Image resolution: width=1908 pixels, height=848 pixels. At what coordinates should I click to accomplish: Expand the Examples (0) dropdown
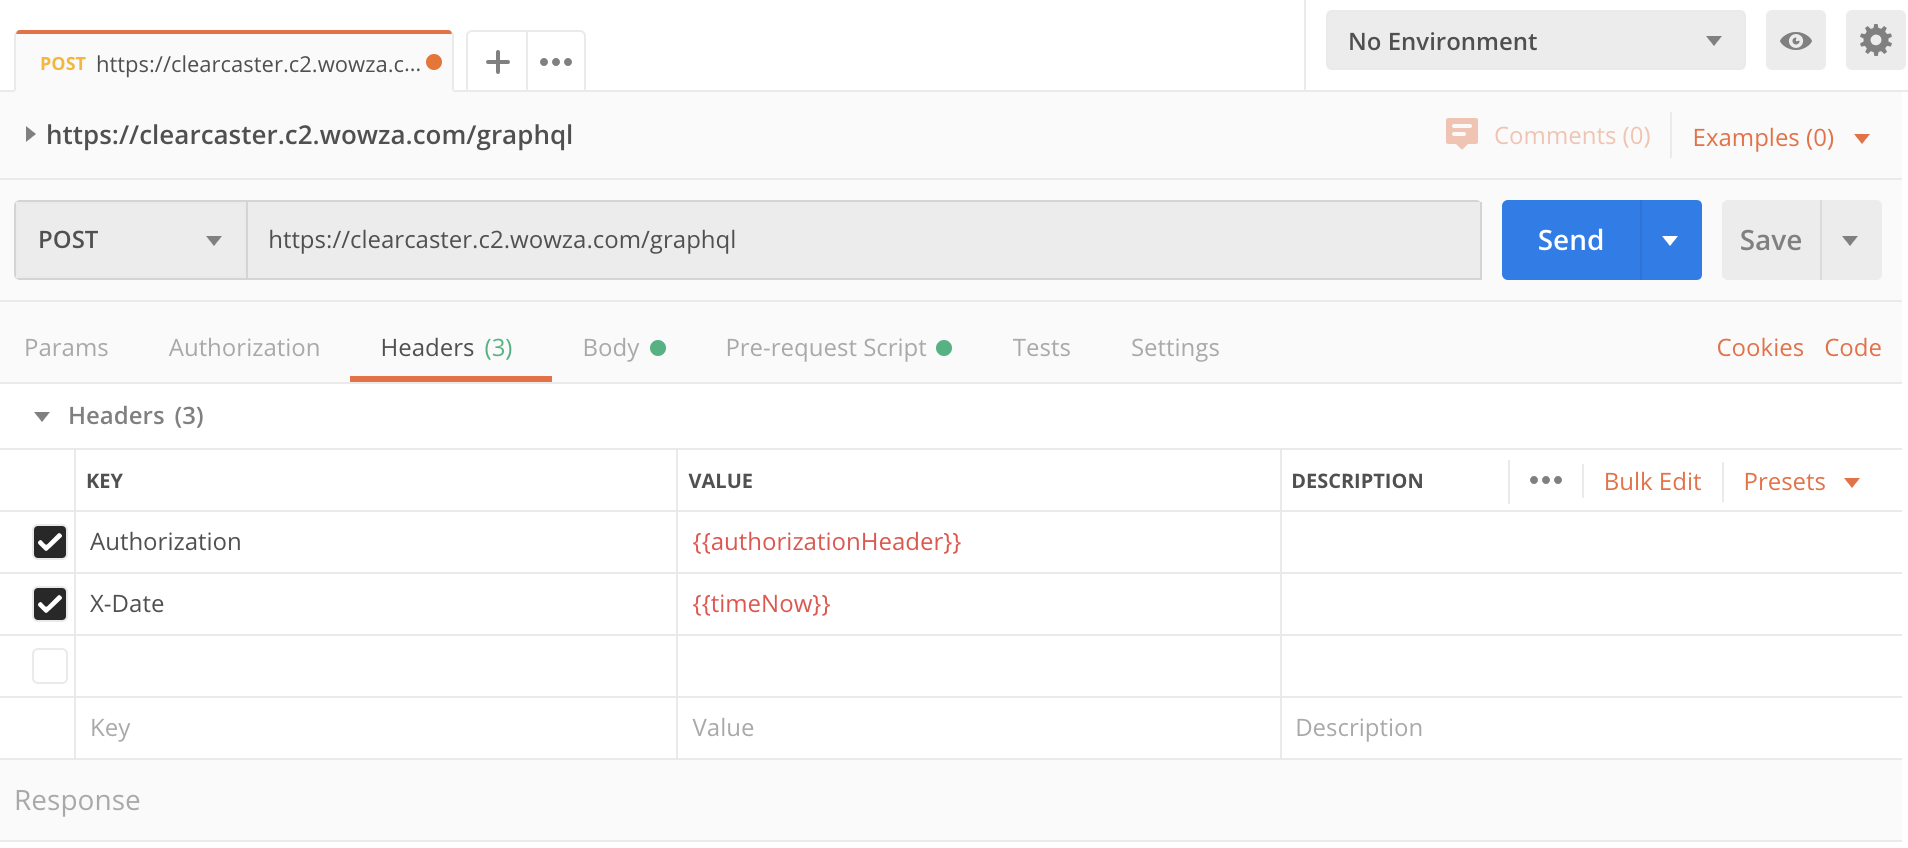pos(1781,137)
